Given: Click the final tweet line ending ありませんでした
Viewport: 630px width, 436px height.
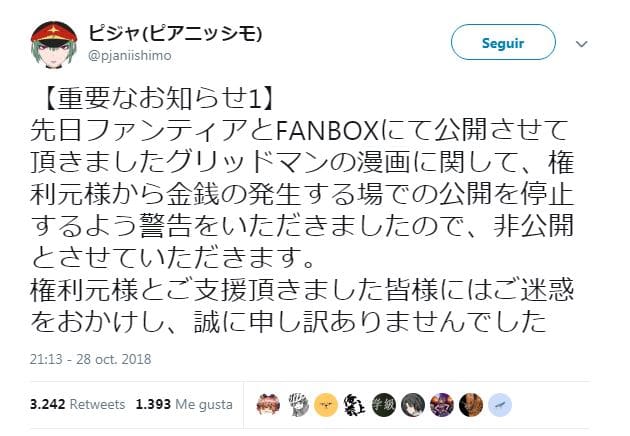Looking at the screenshot, I should tap(288, 322).
